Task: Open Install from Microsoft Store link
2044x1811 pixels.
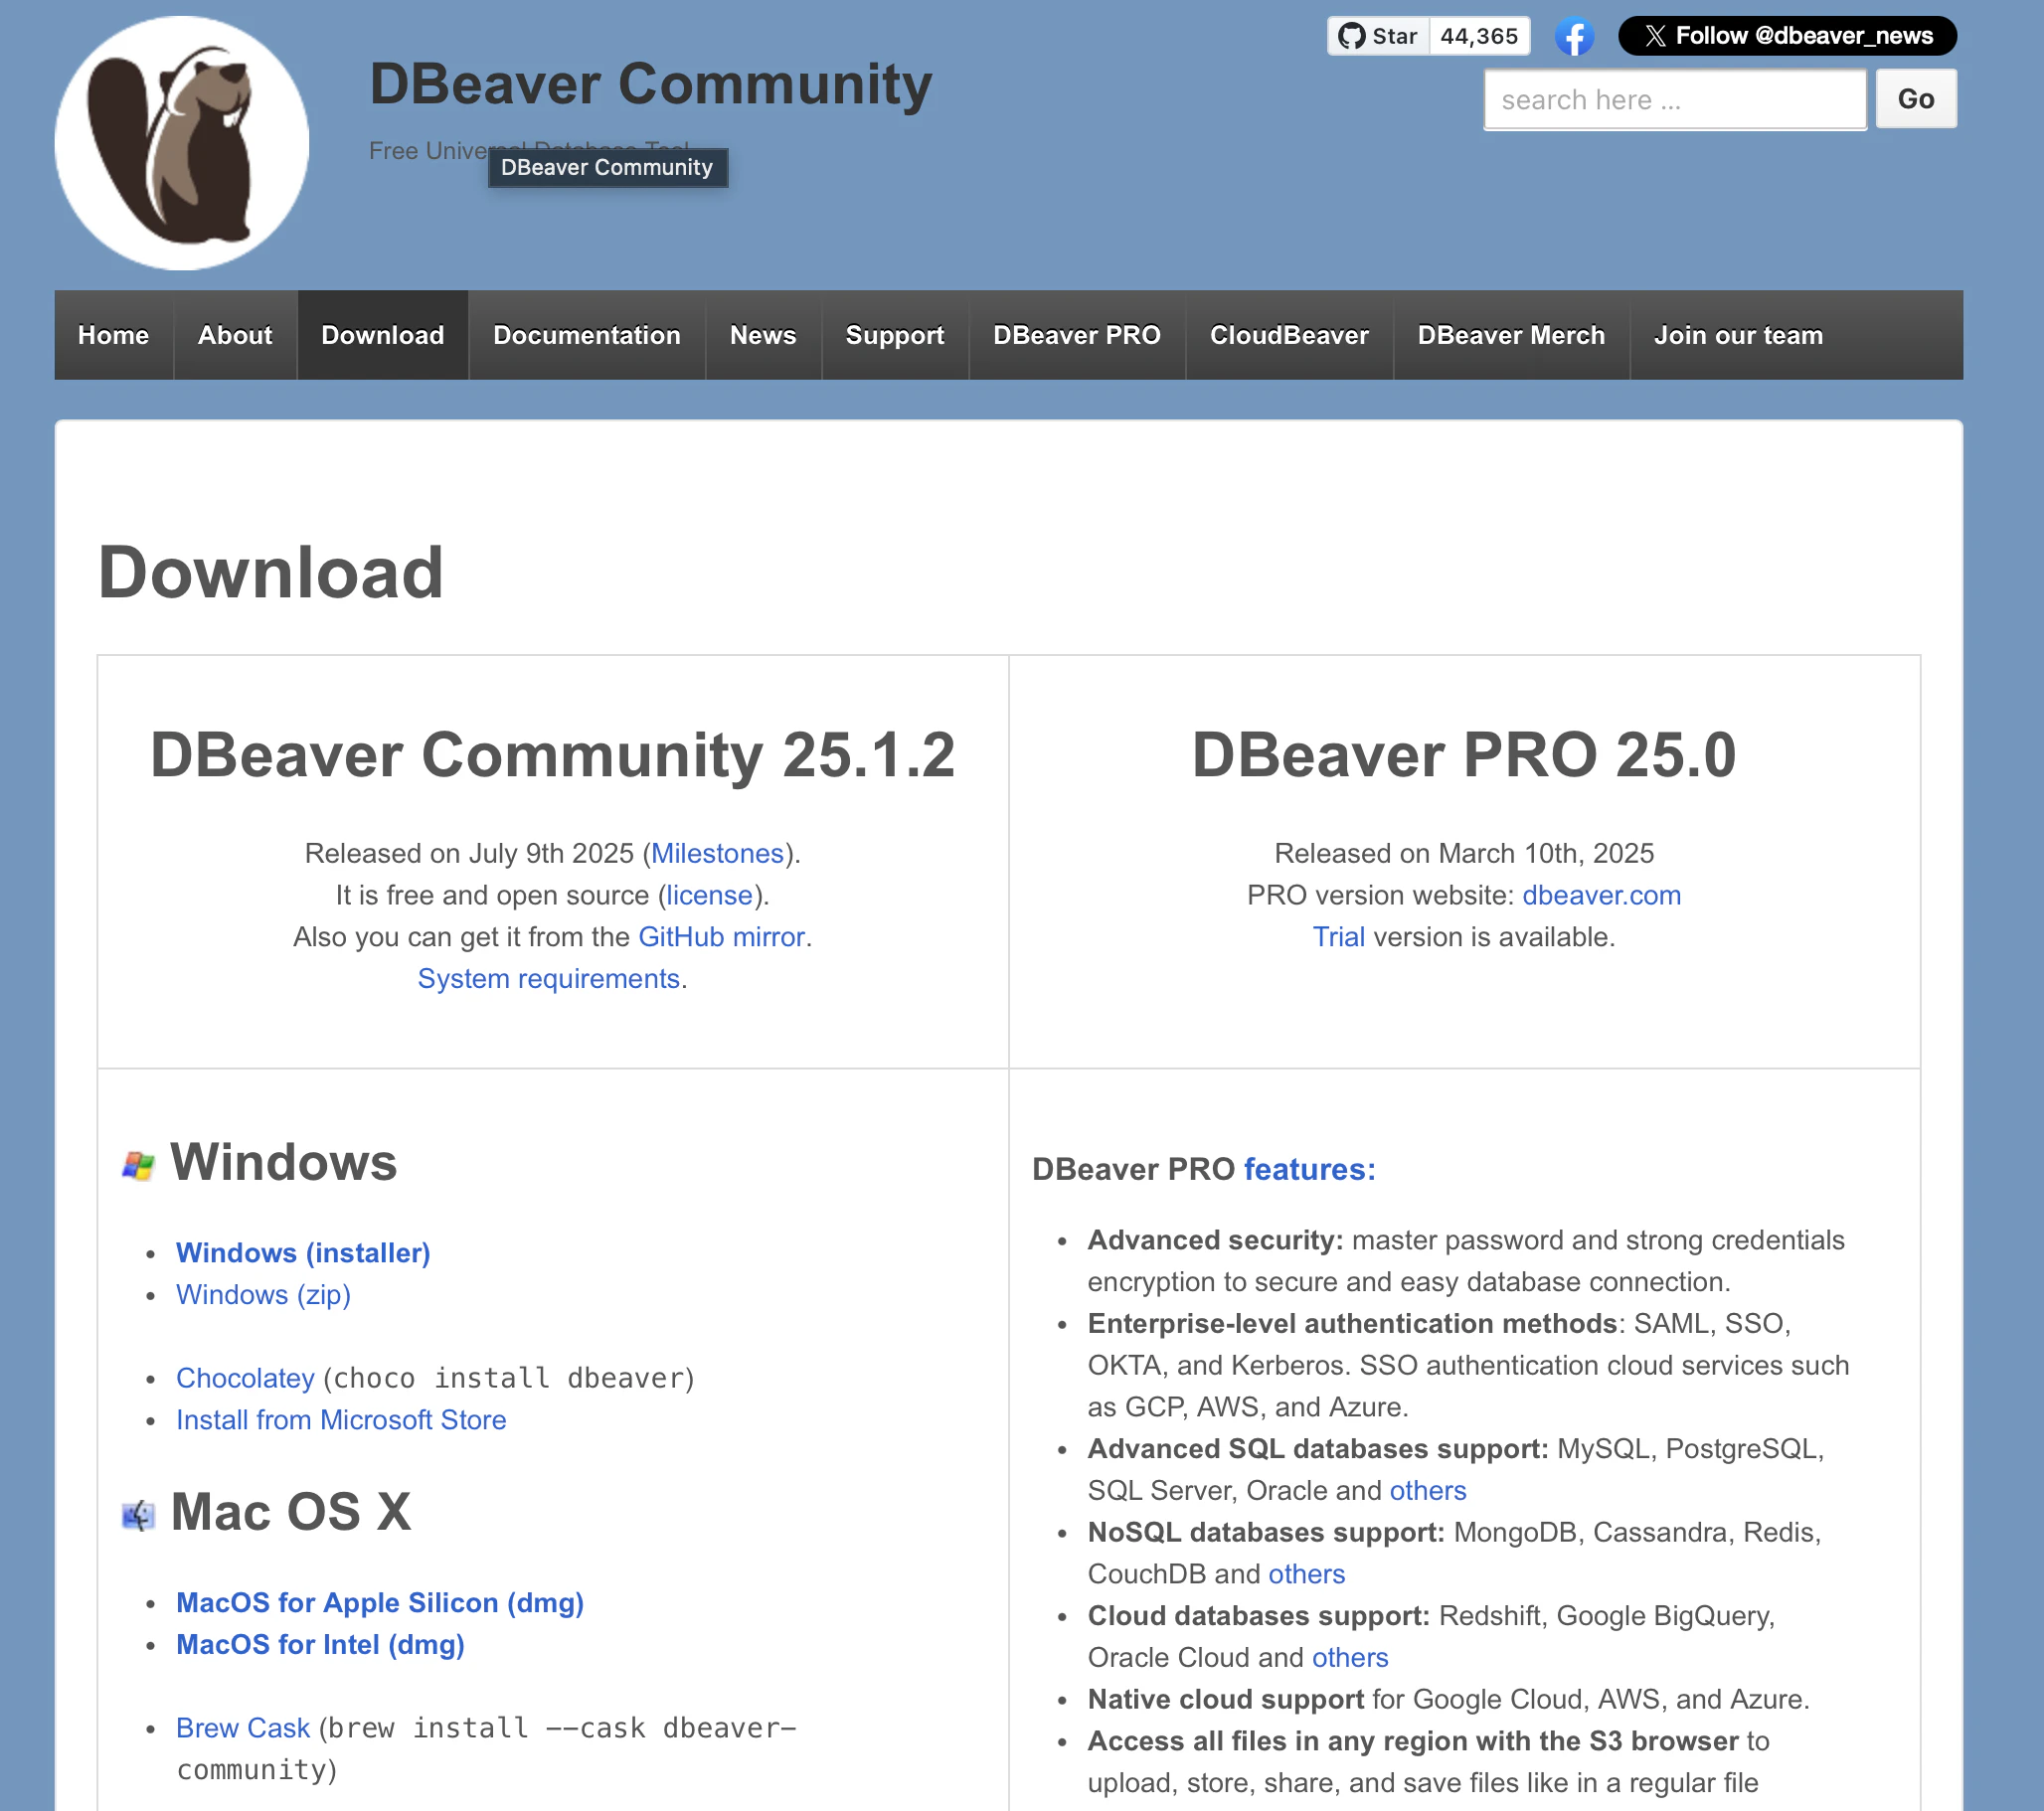Action: [x=341, y=1420]
